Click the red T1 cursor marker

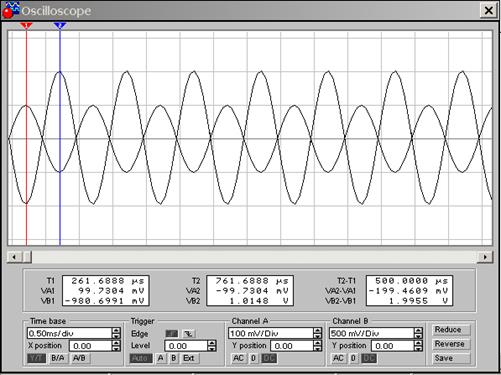click(26, 26)
